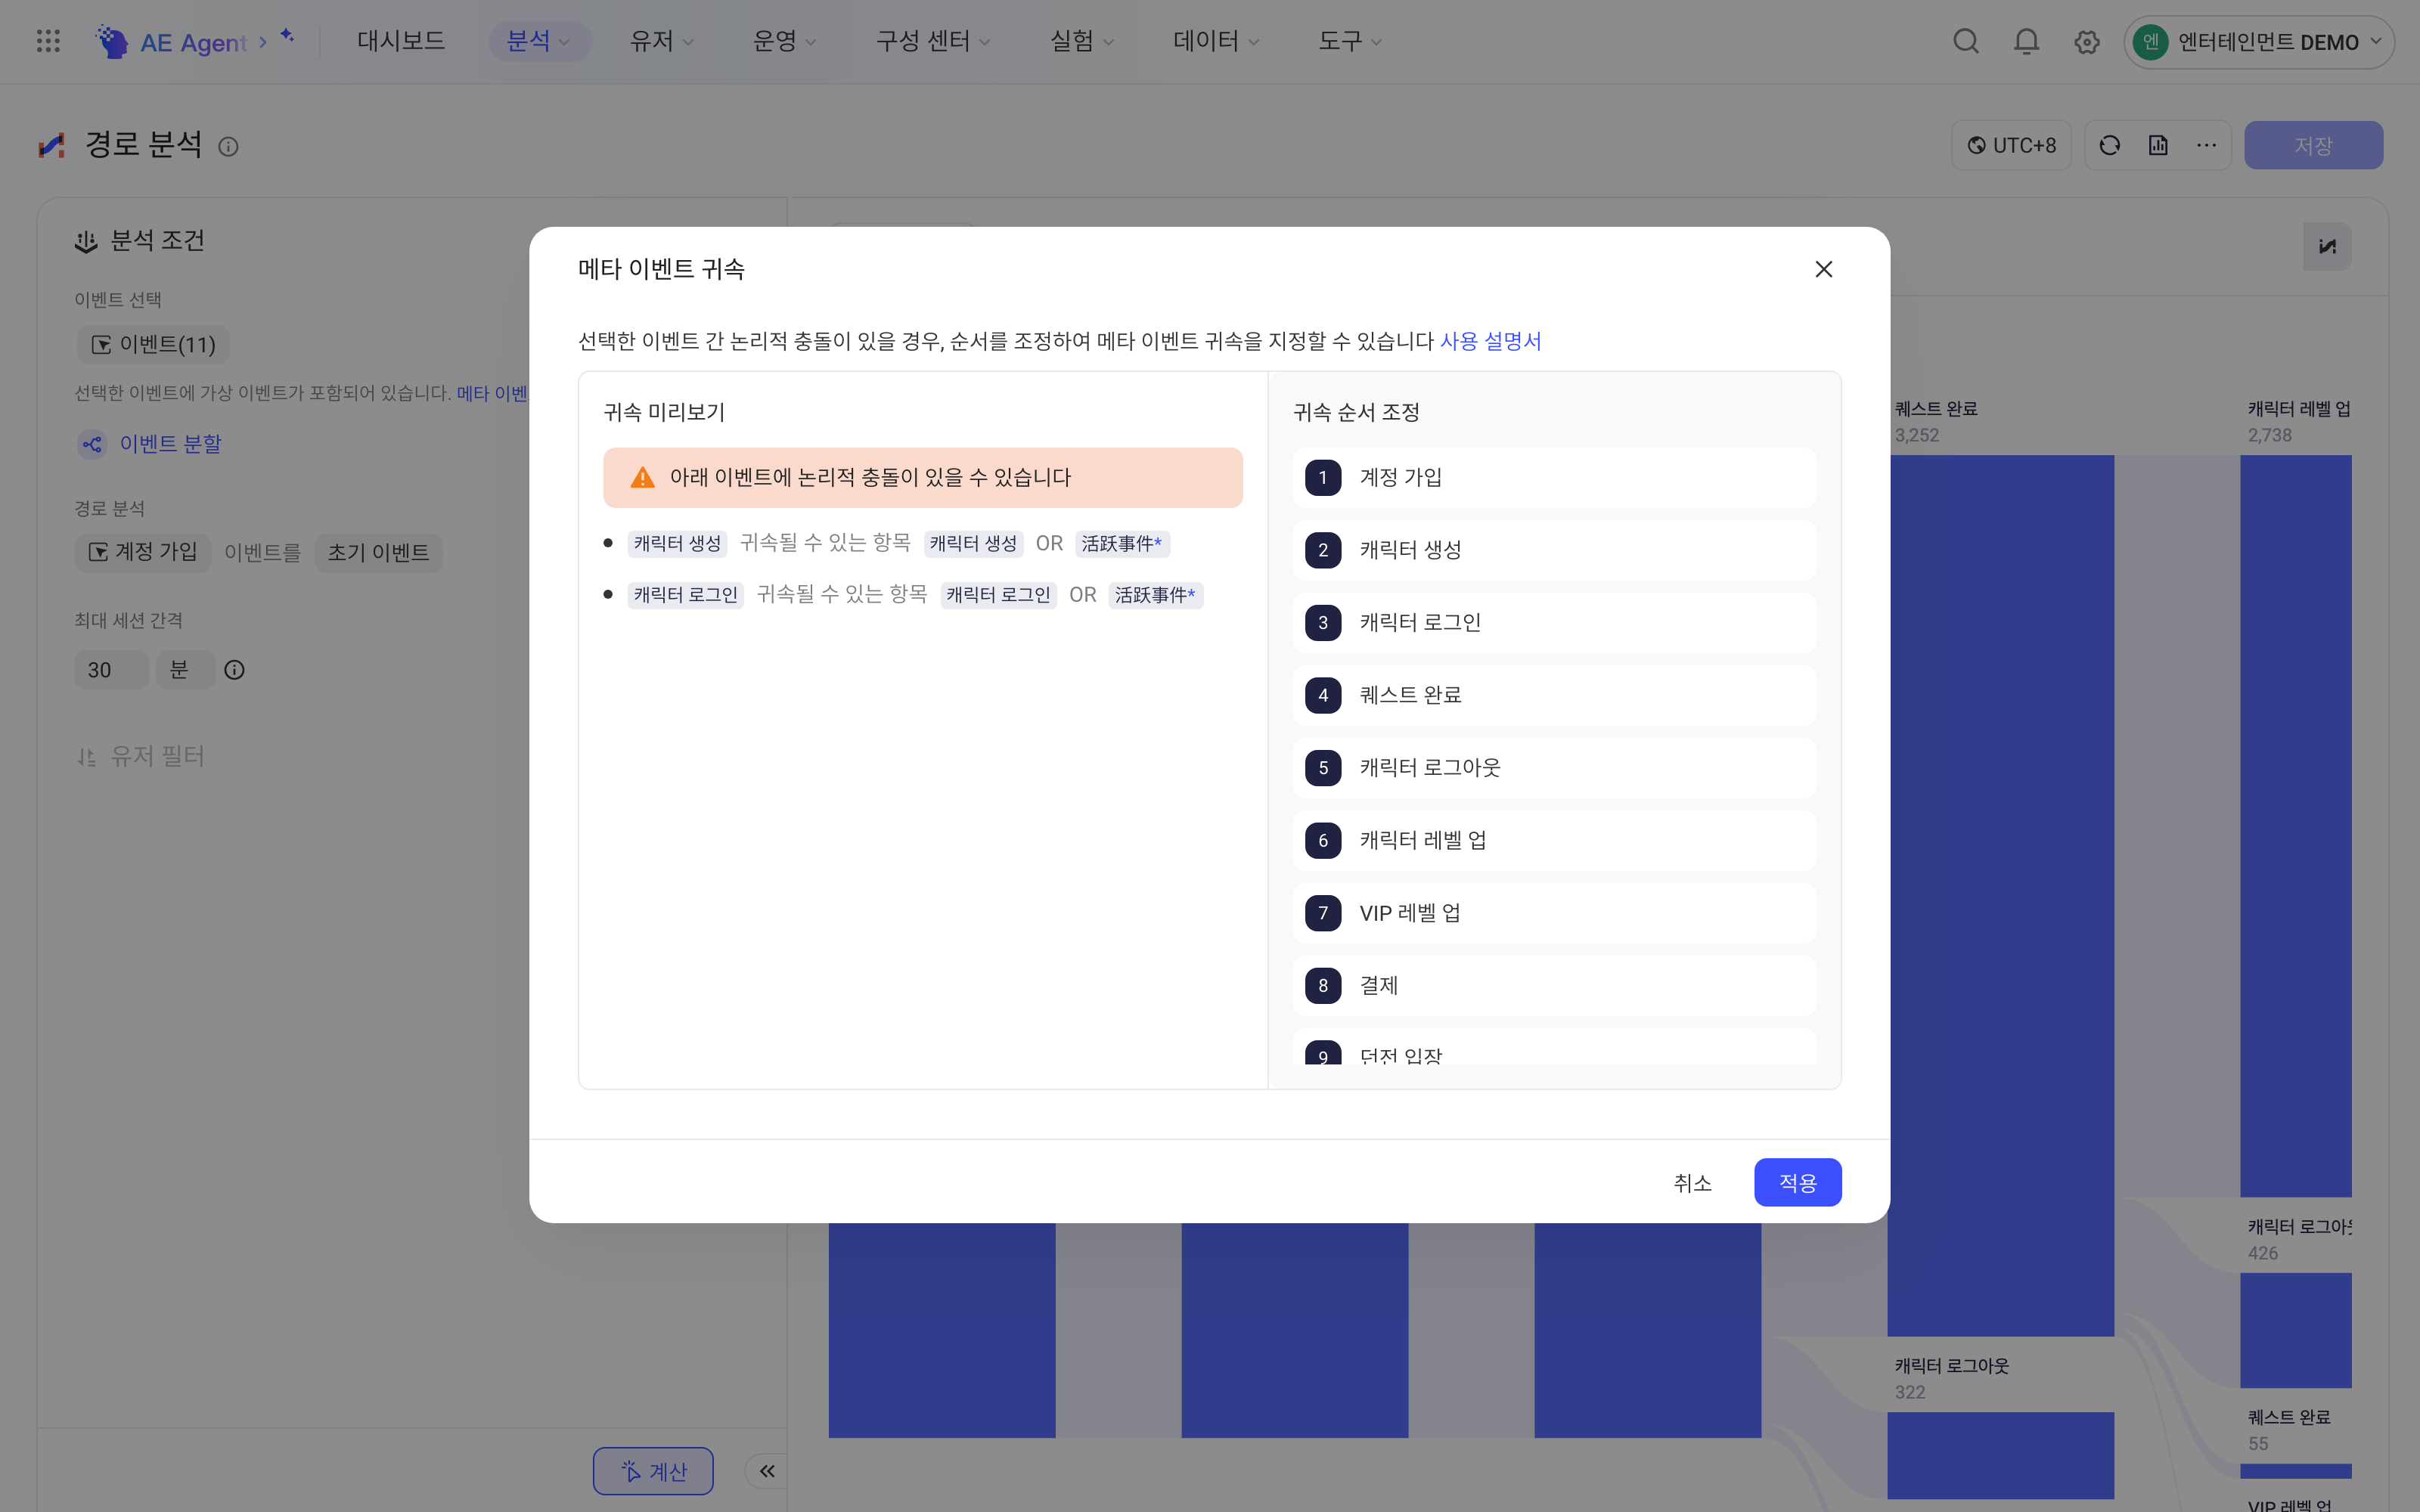2420x1512 pixels.
Task: Click the 유저 필터 filter icon
Action: point(87,757)
